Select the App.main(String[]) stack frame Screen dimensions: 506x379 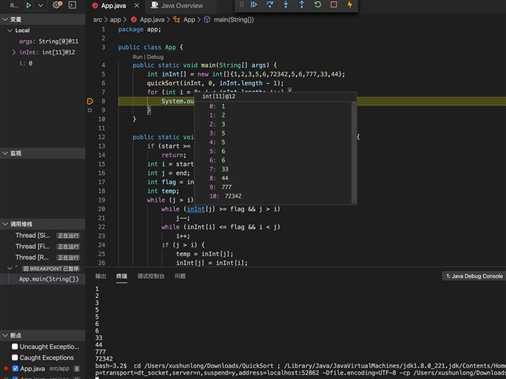pyautogui.click(x=43, y=279)
